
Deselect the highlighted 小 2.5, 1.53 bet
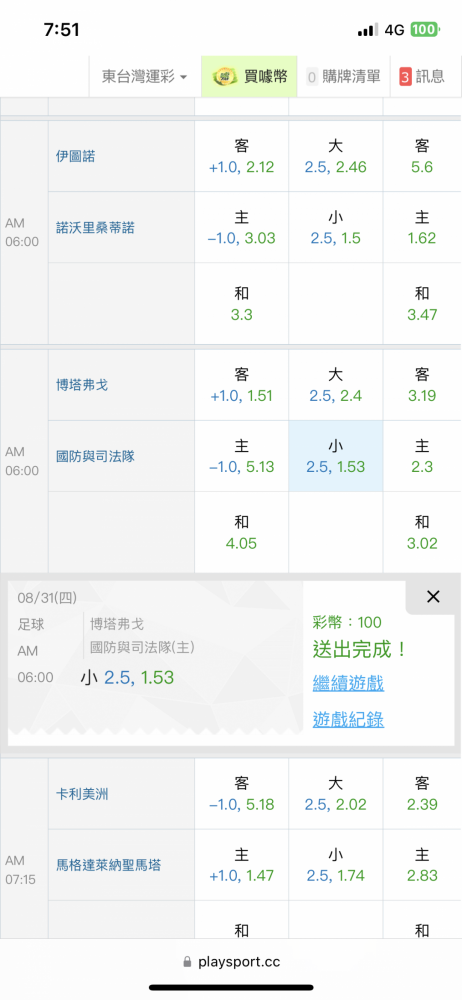click(x=336, y=457)
